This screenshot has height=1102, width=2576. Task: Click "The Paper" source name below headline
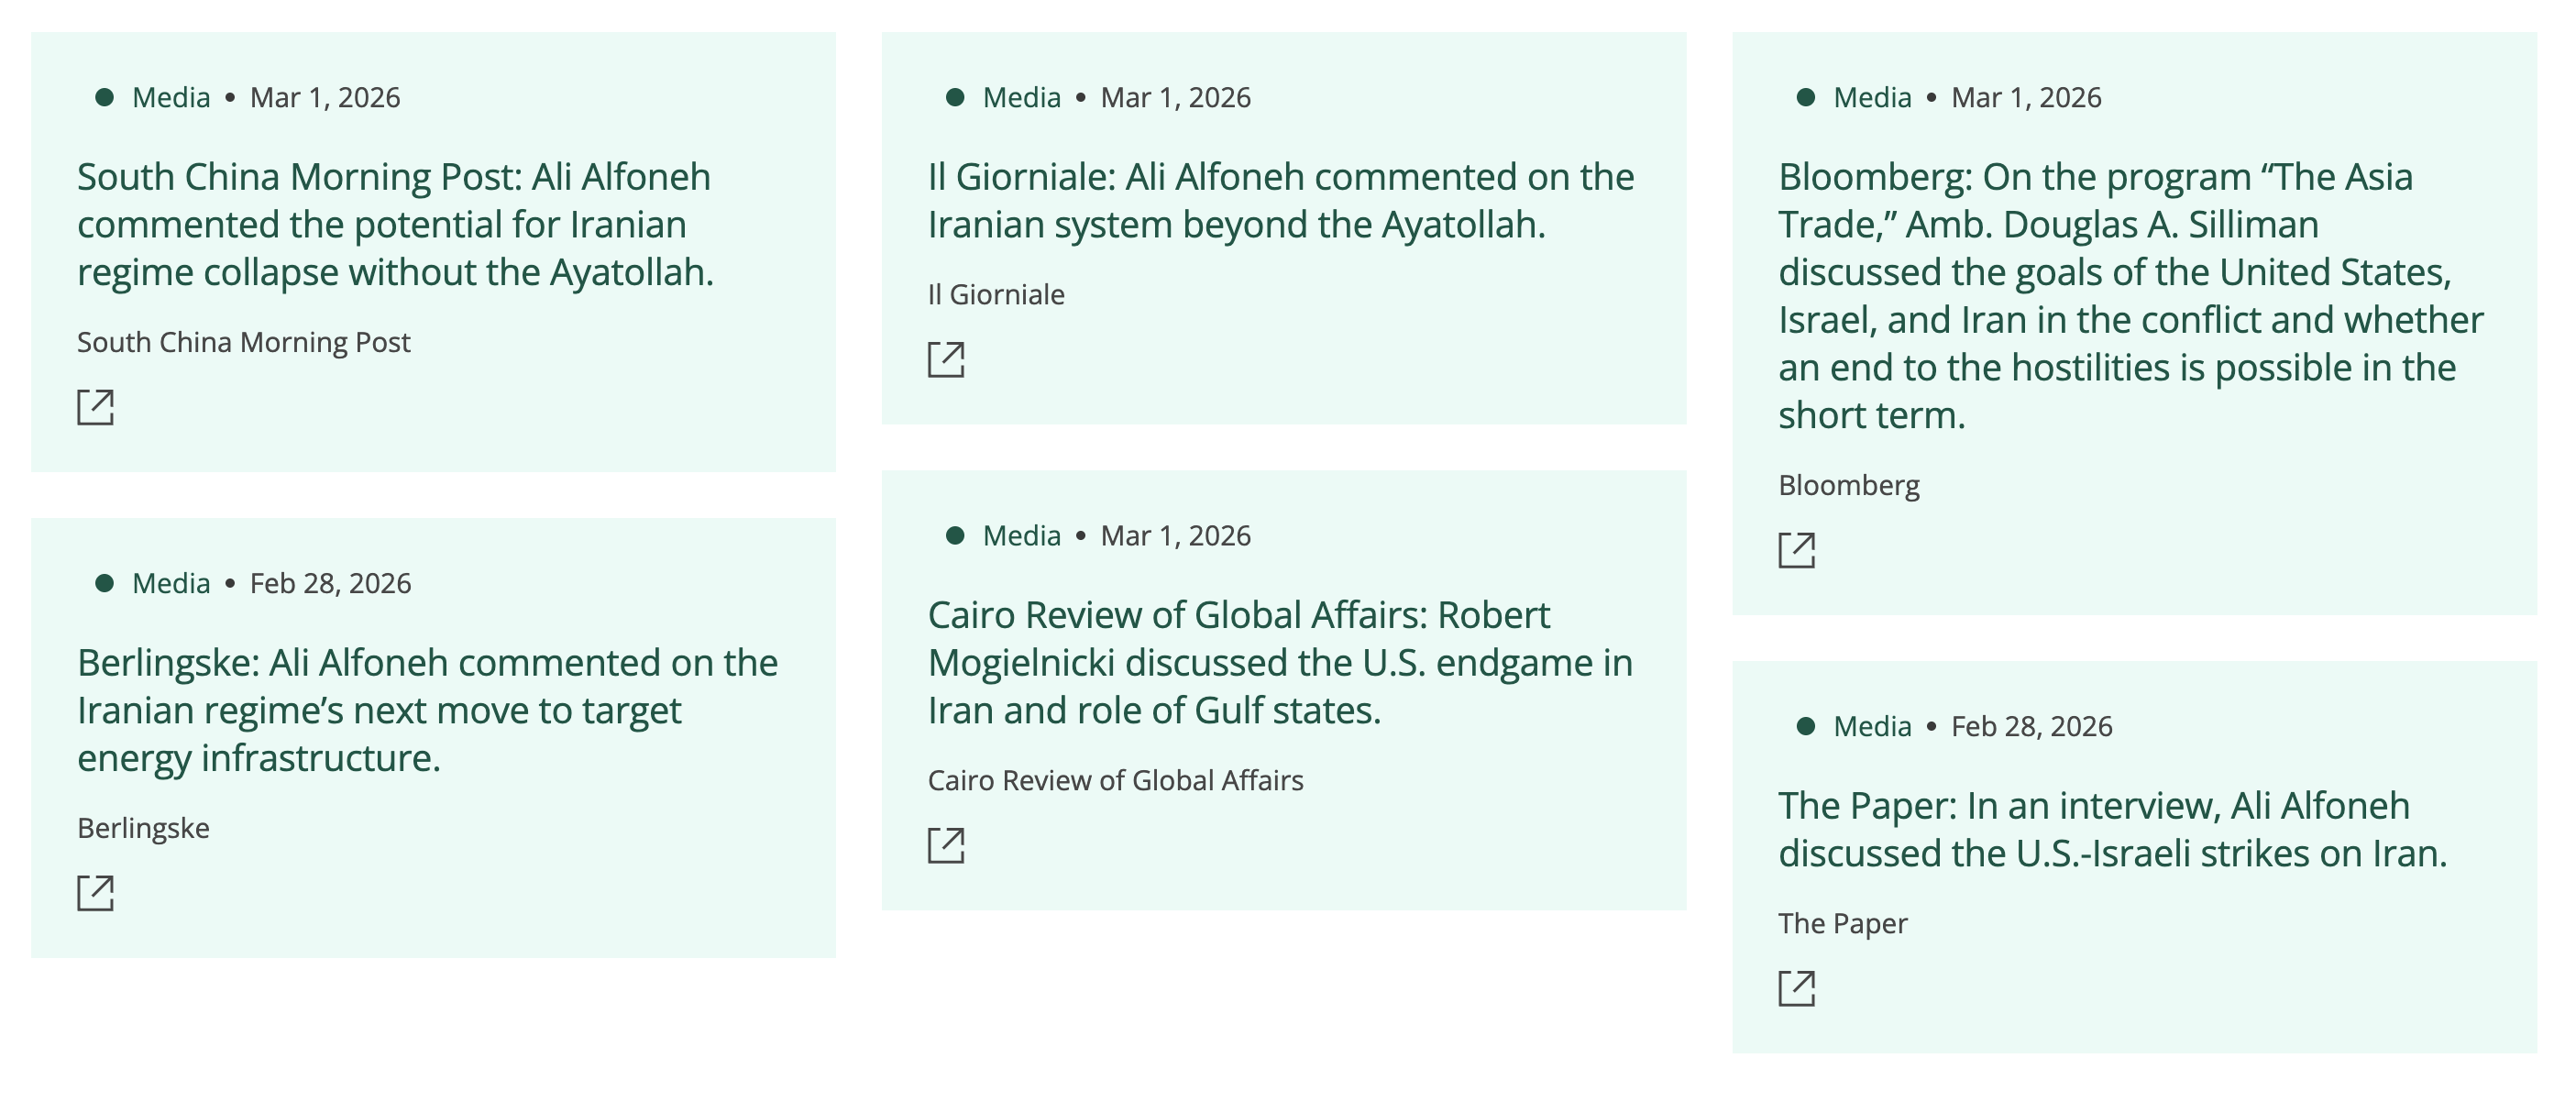[1842, 923]
